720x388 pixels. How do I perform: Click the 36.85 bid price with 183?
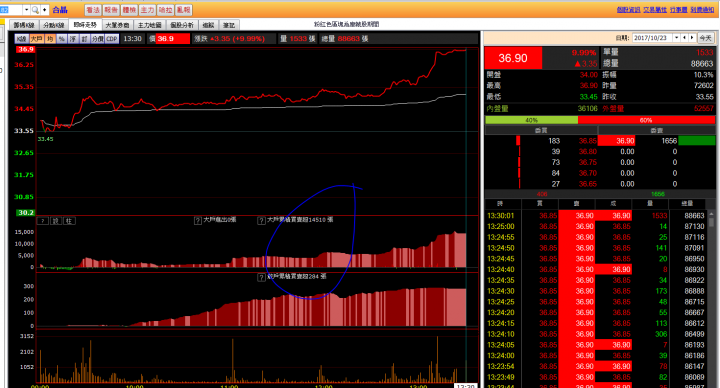tap(587, 141)
